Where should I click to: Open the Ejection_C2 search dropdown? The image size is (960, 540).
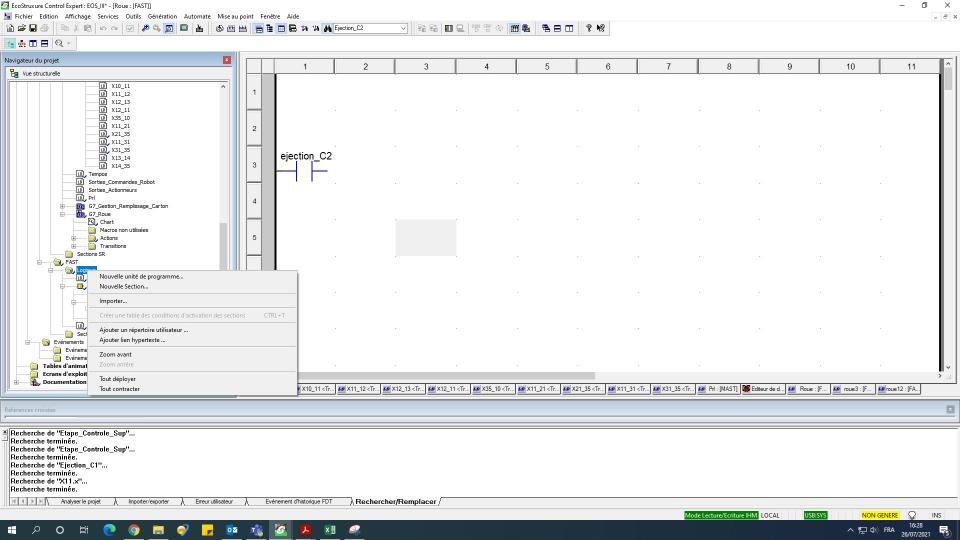(x=403, y=28)
